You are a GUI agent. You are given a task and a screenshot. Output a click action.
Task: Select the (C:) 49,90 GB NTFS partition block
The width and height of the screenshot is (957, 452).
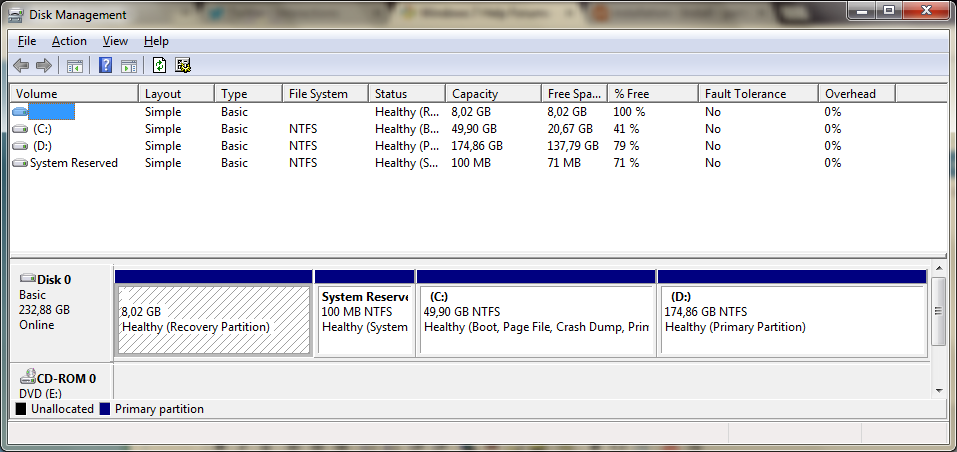[x=536, y=313]
